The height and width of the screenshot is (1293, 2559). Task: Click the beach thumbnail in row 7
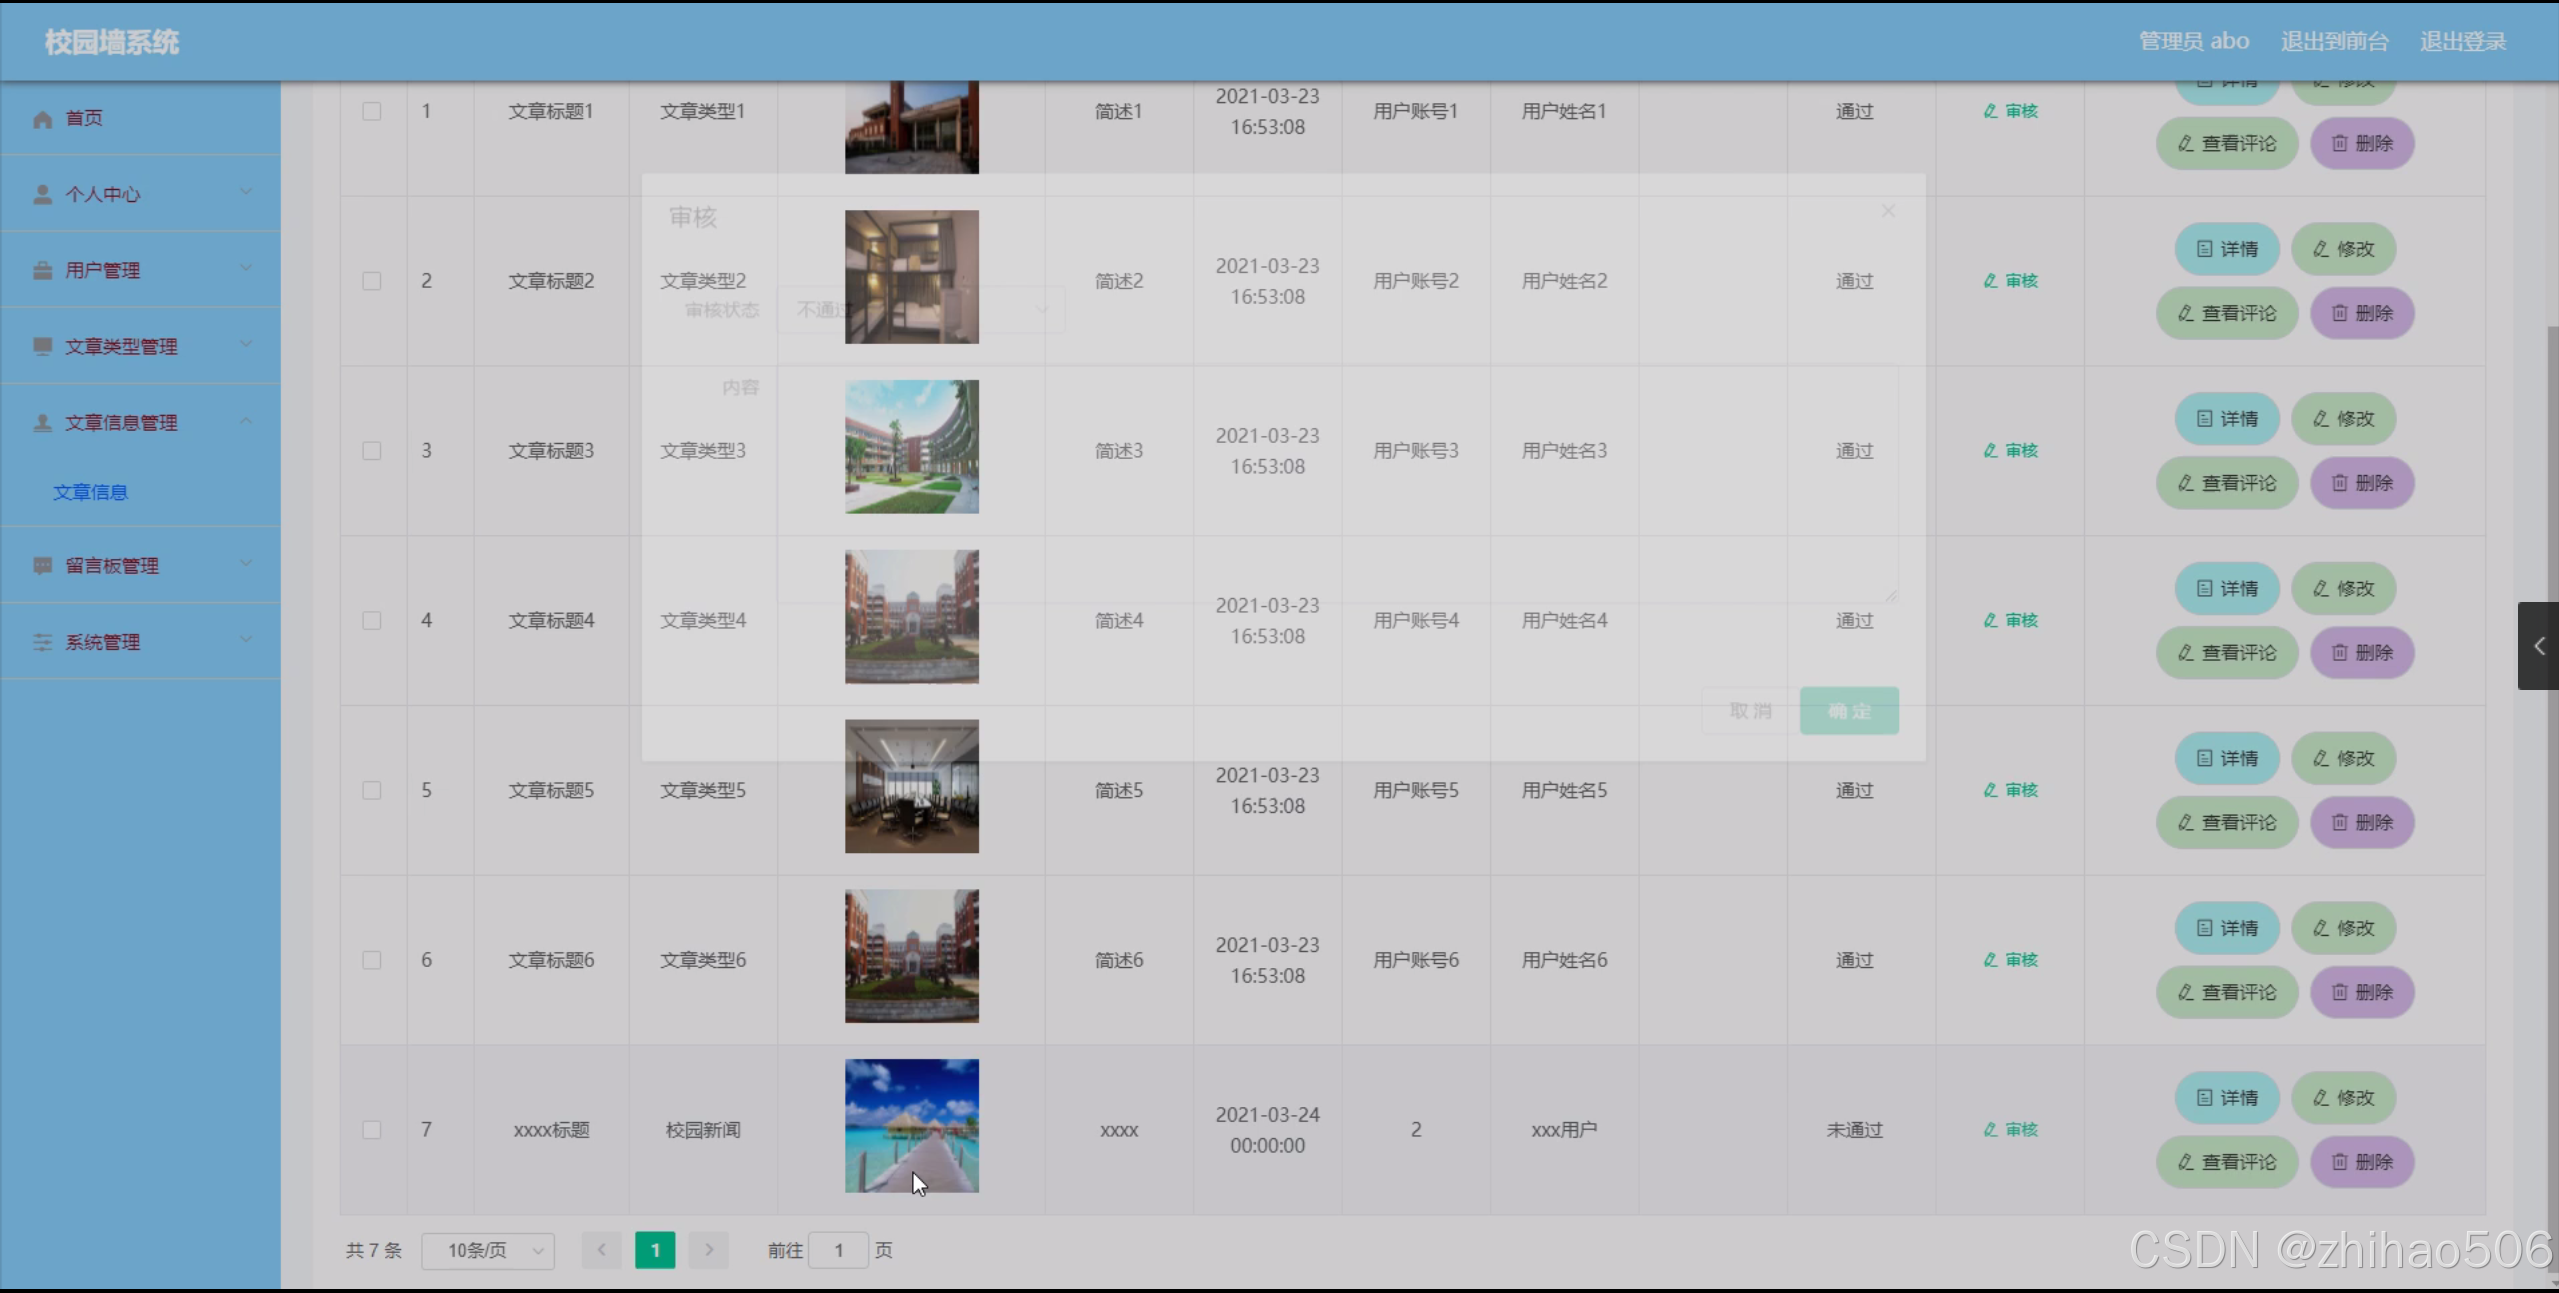911,1125
